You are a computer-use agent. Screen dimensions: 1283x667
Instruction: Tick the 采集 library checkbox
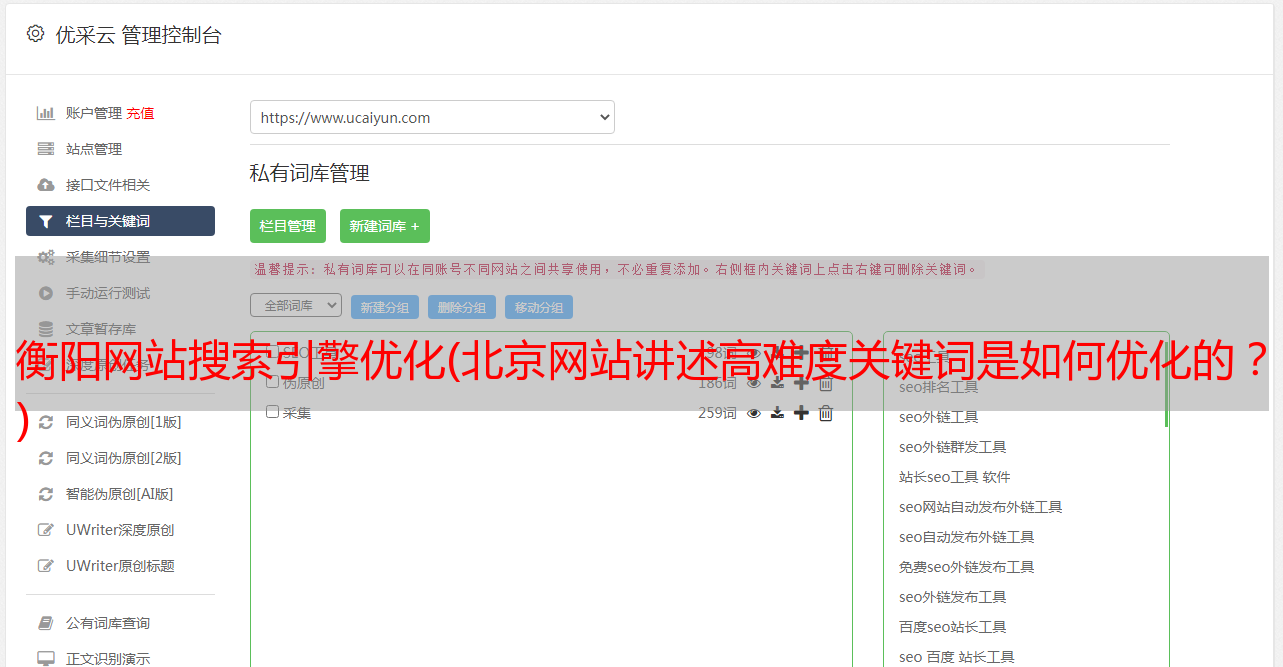point(272,412)
